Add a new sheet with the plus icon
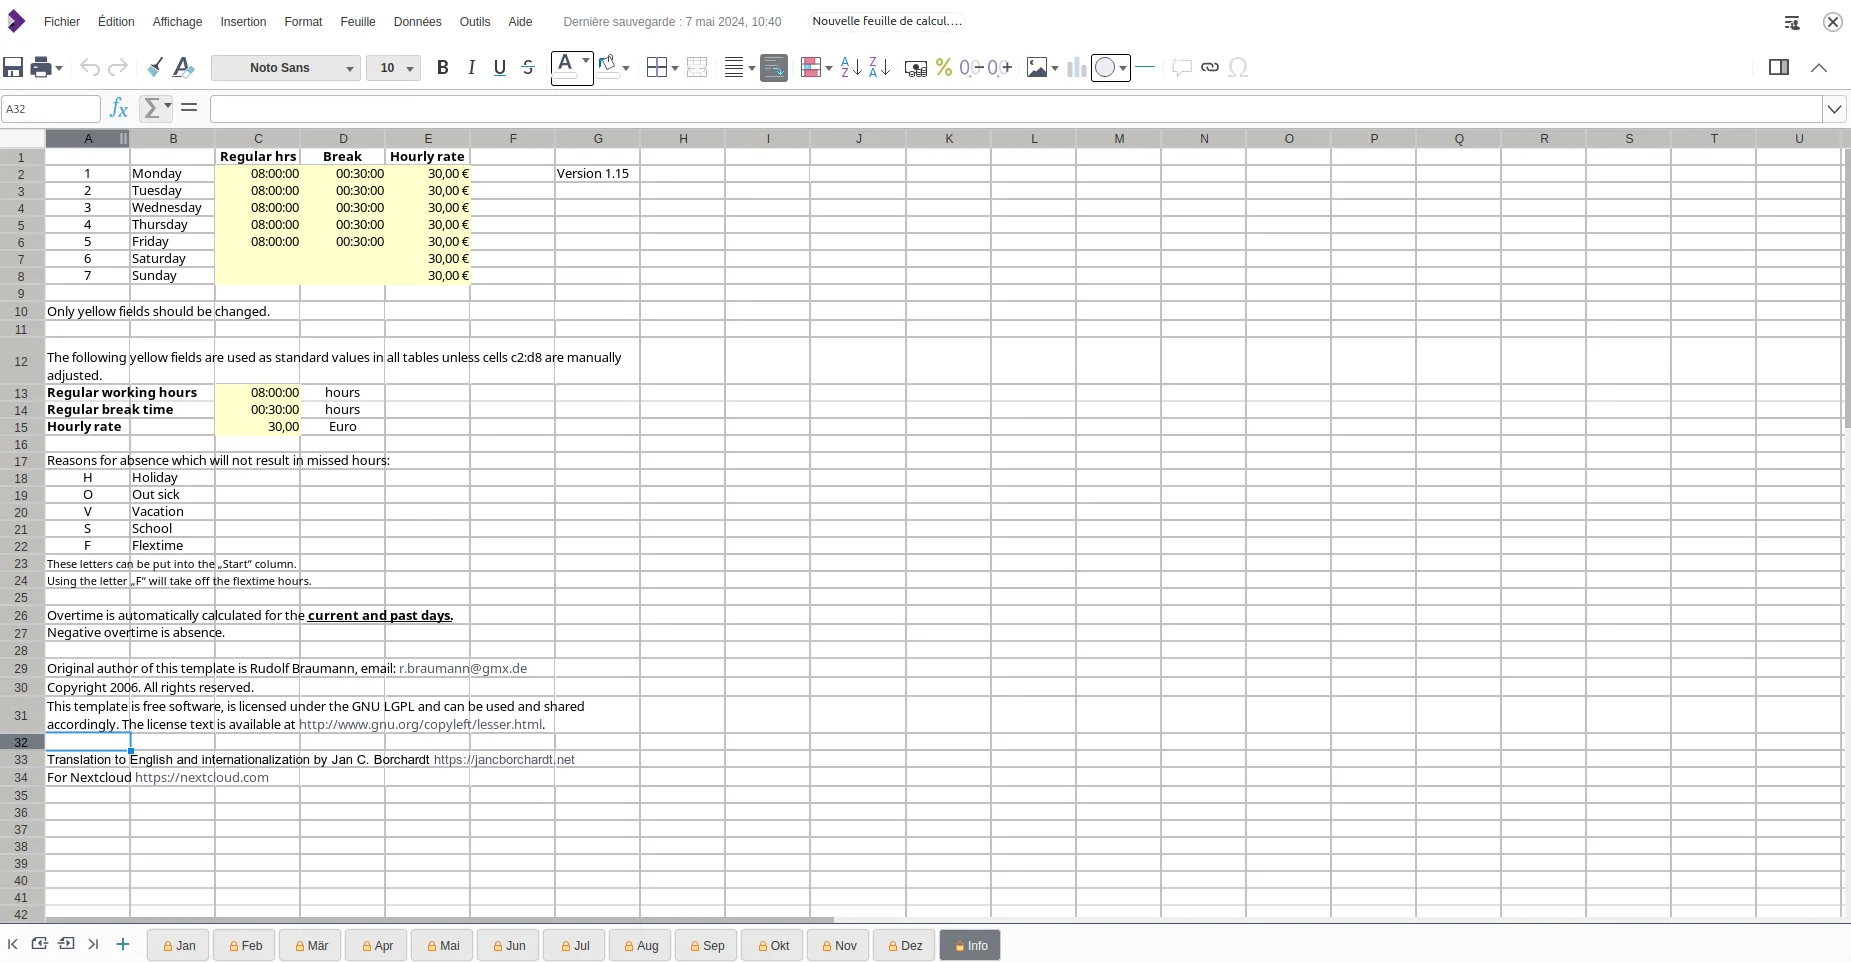 pyautogui.click(x=123, y=944)
